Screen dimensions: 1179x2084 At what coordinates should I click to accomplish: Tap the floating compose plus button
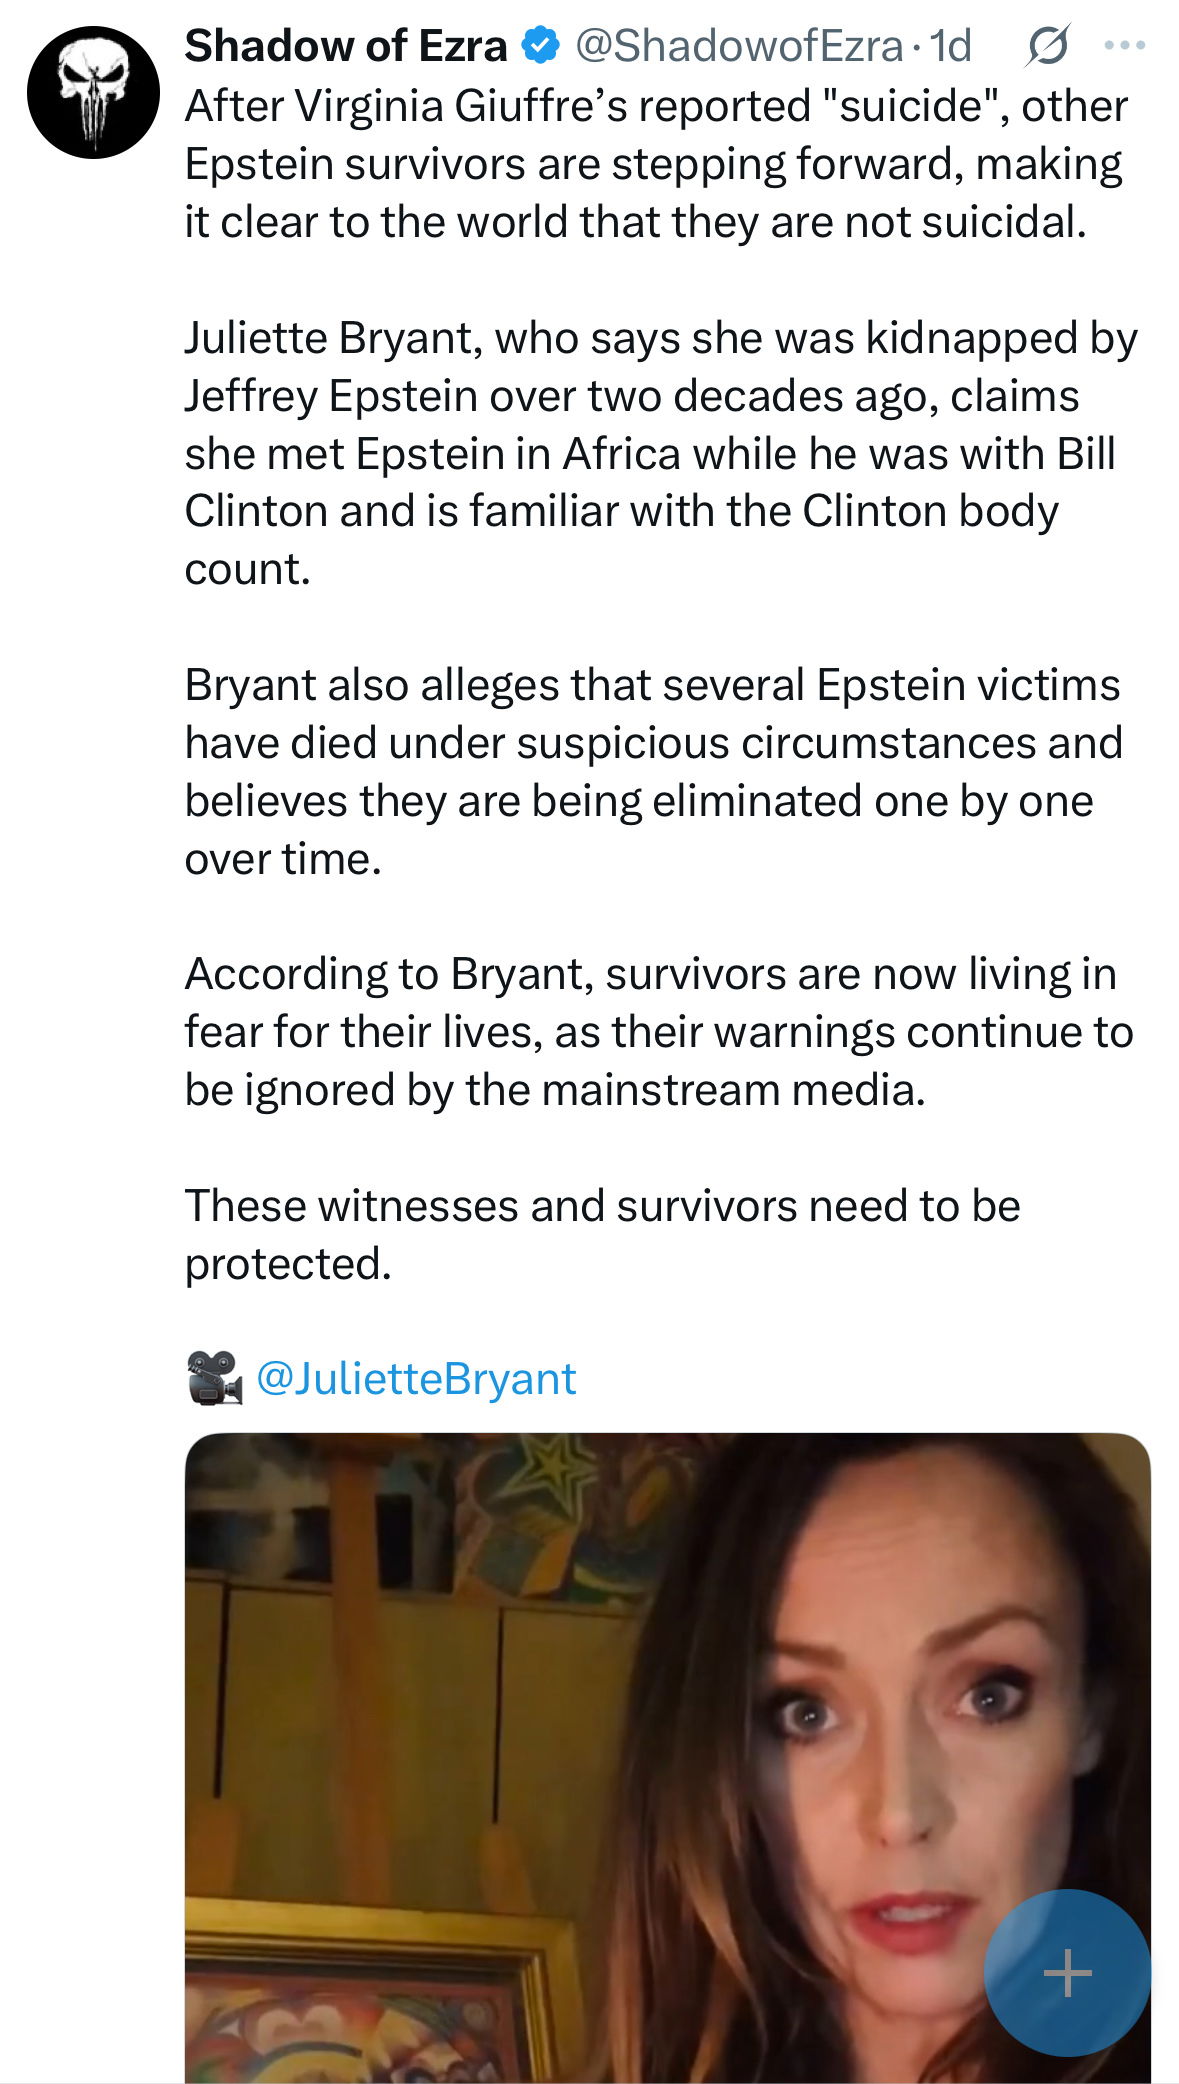click(x=1067, y=1973)
